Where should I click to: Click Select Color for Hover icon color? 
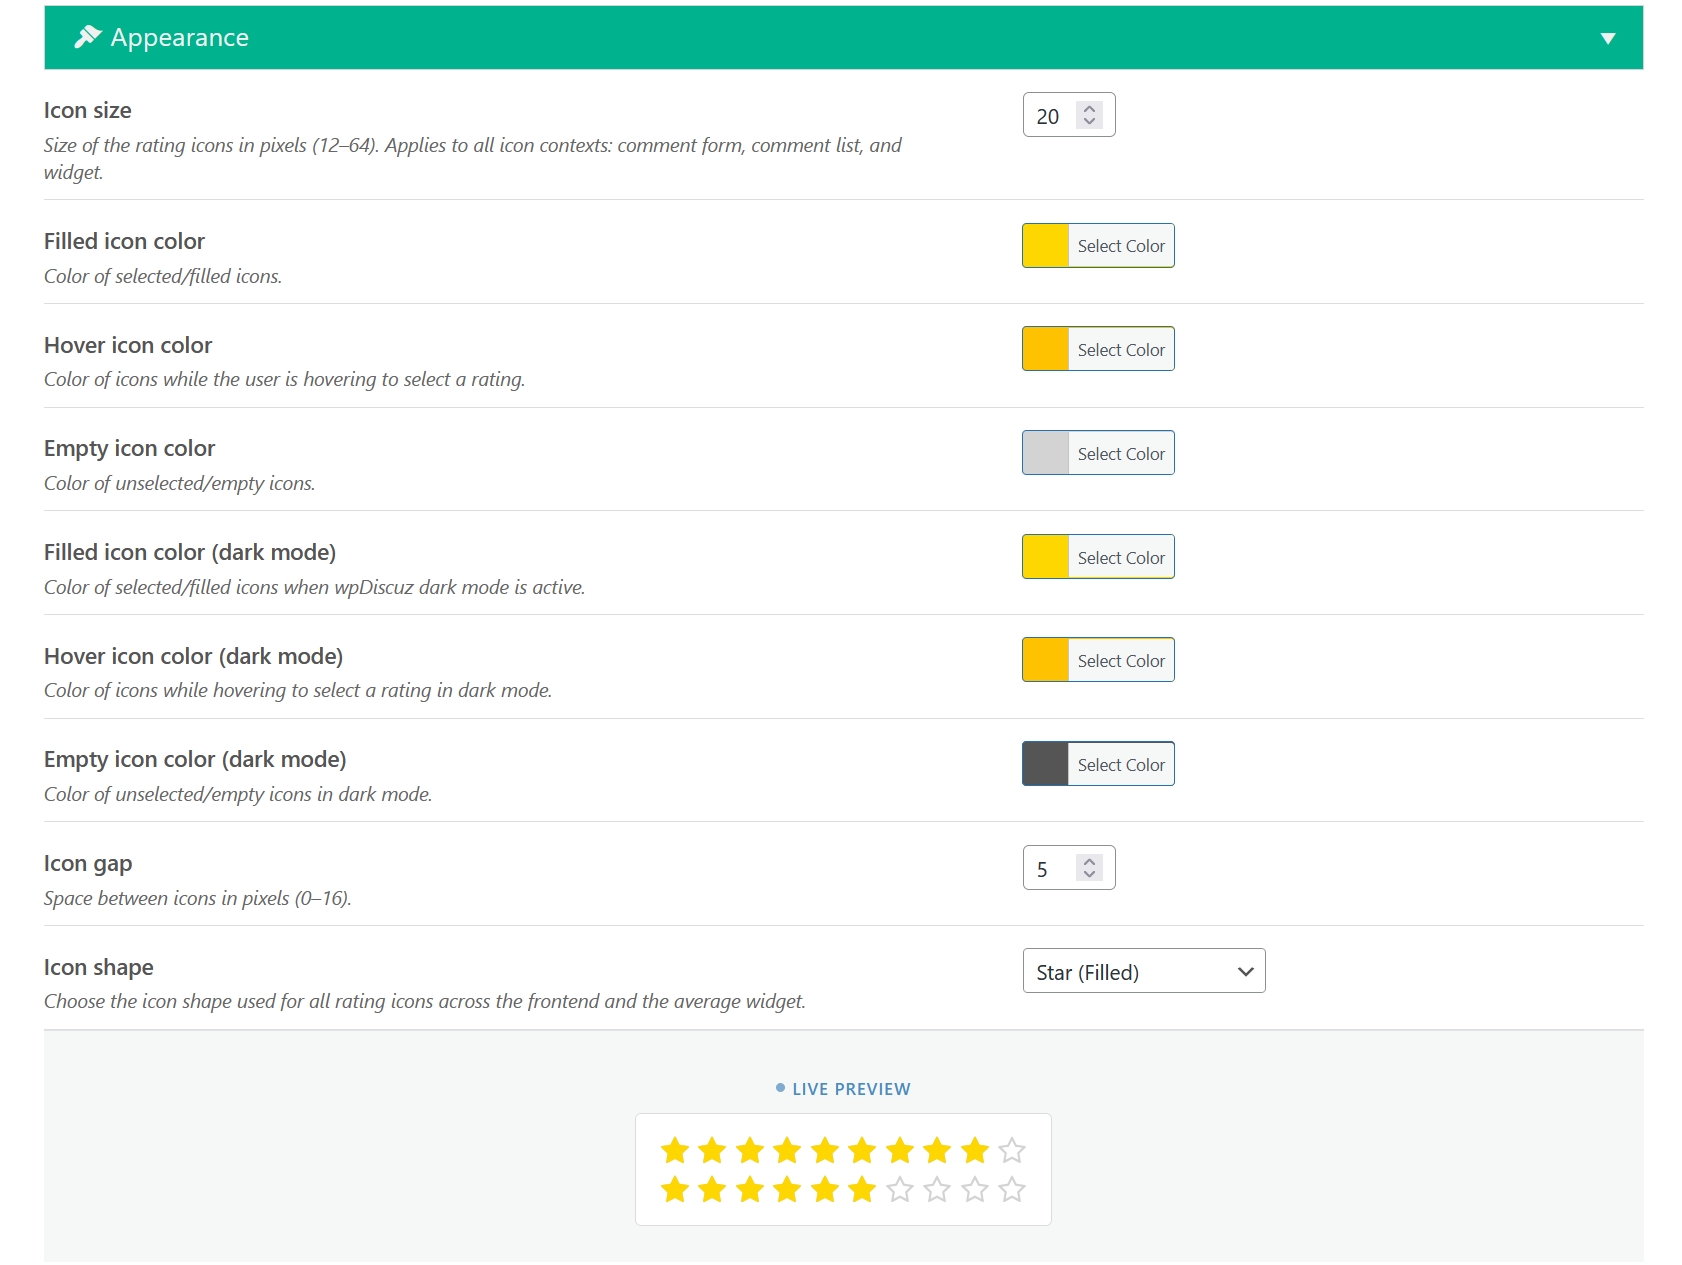[1121, 350]
